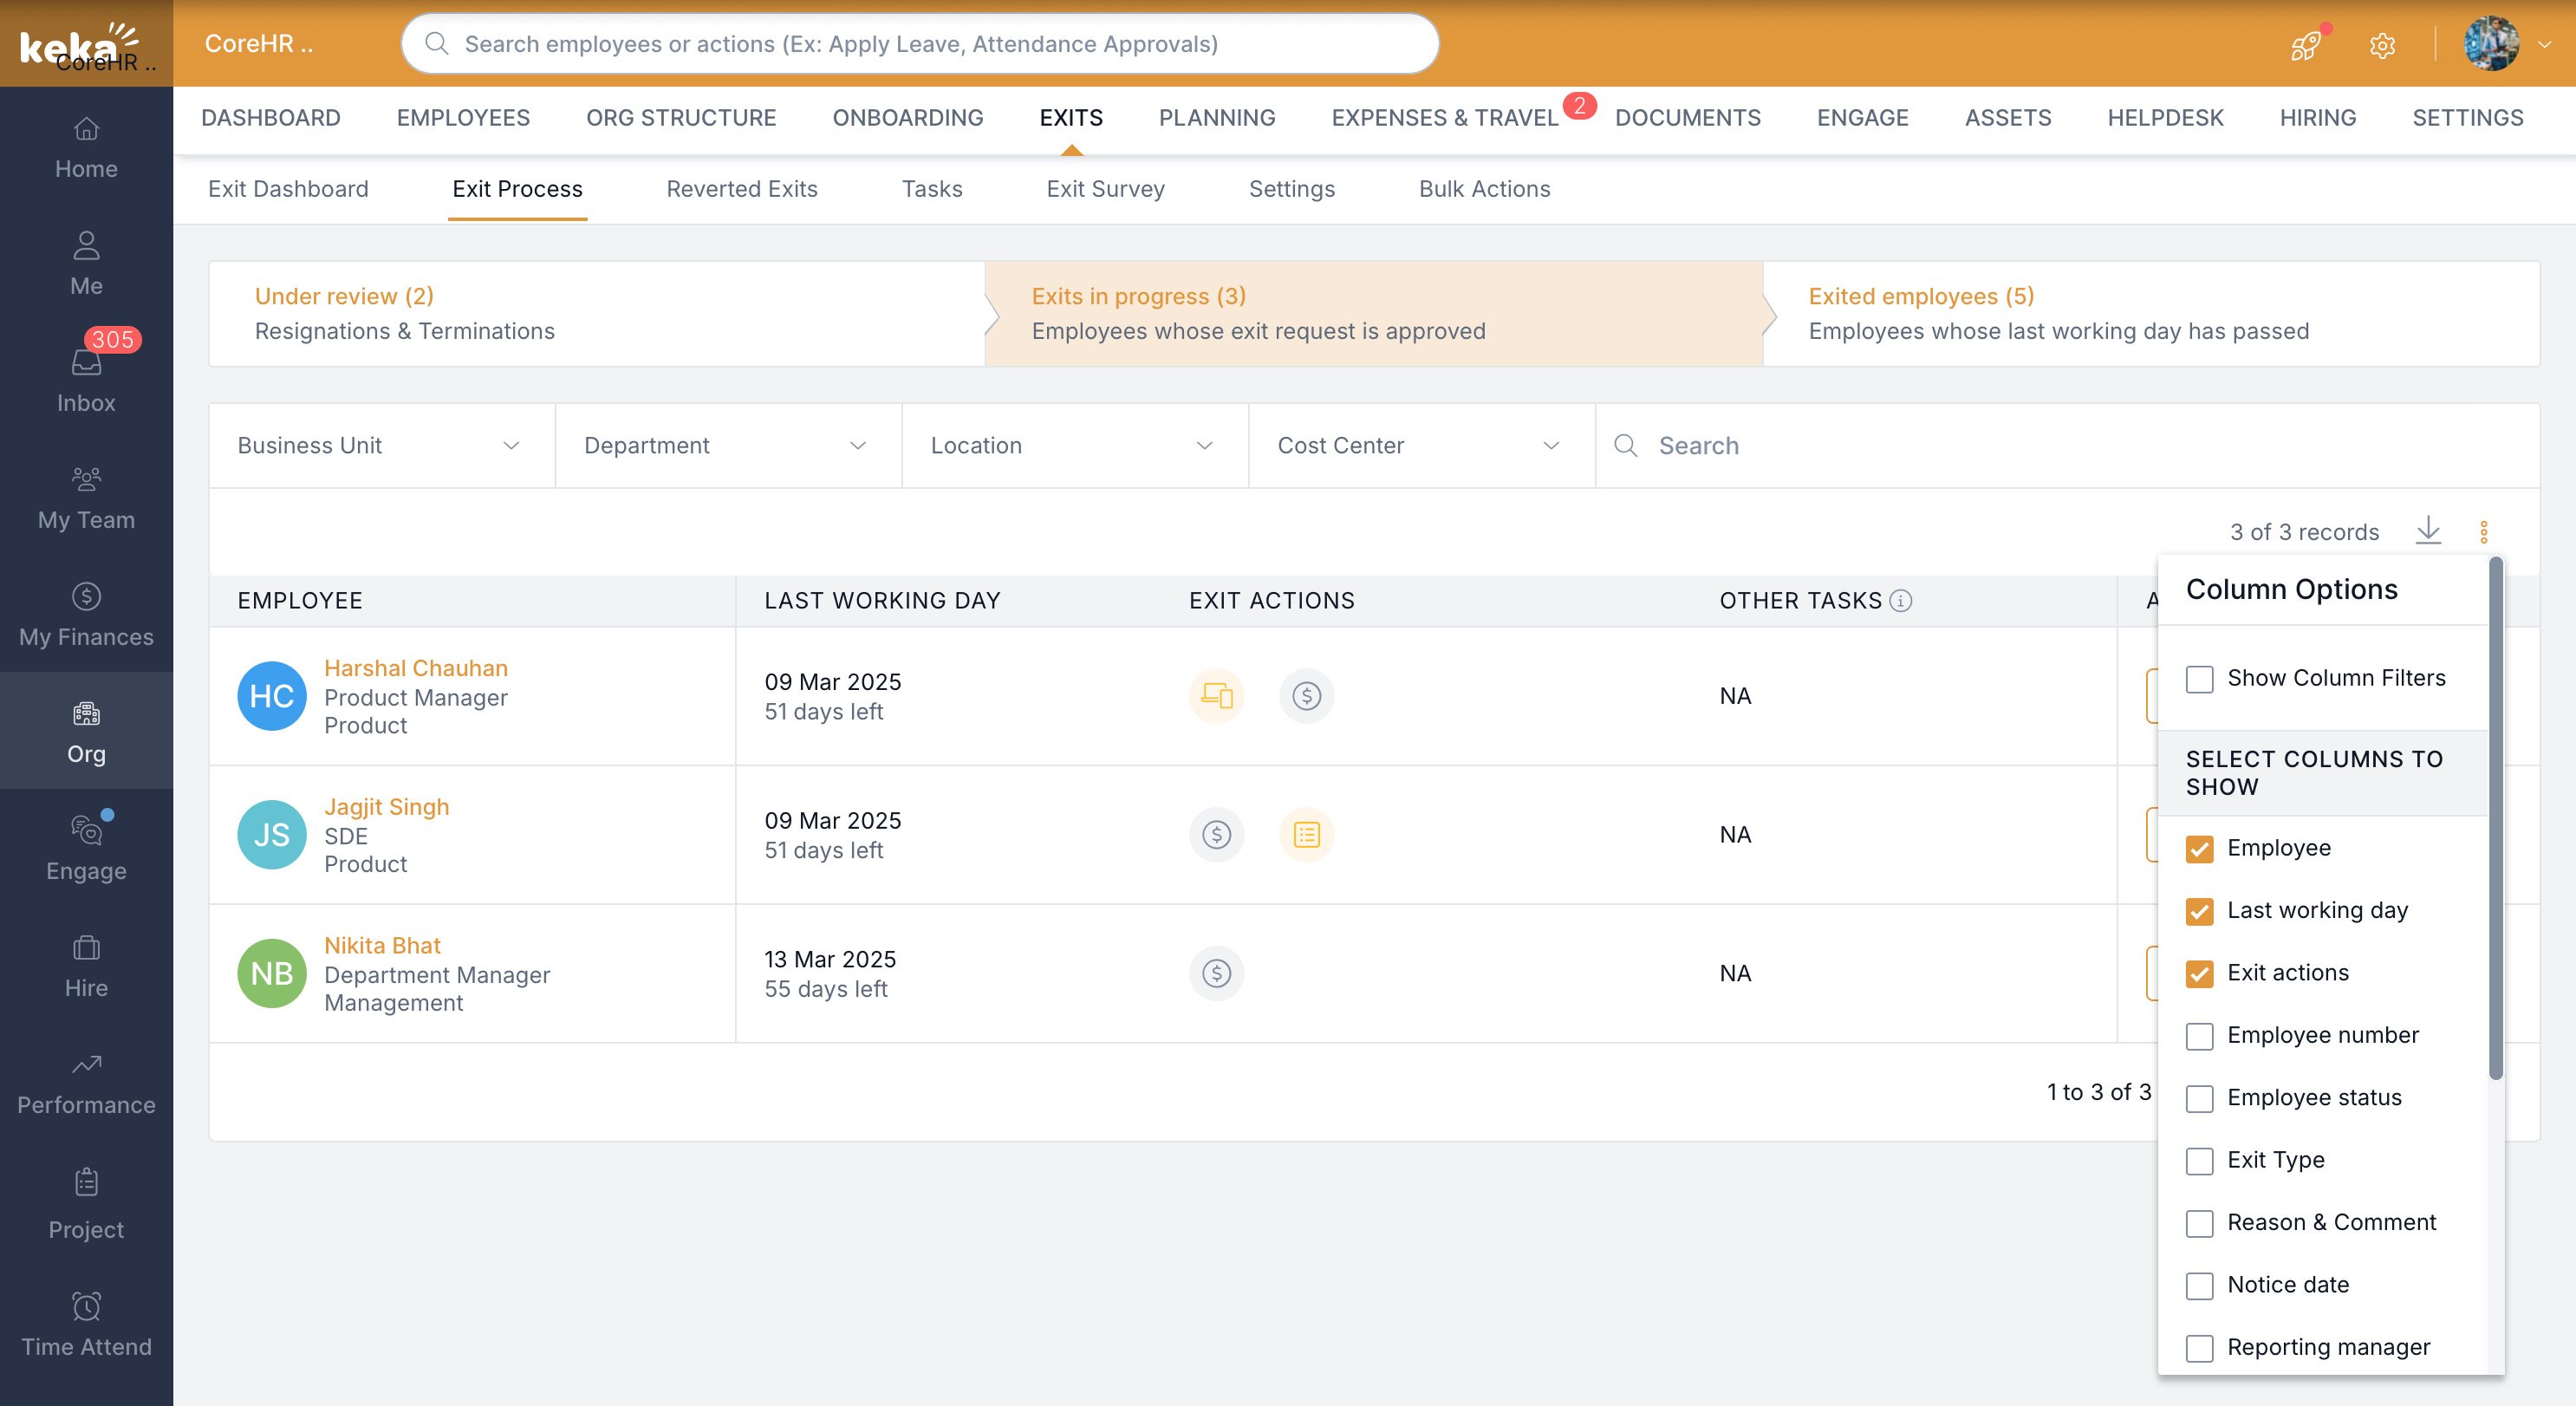The height and width of the screenshot is (1406, 2576).
Task: Uncheck the Last working day column
Action: coord(2199,911)
